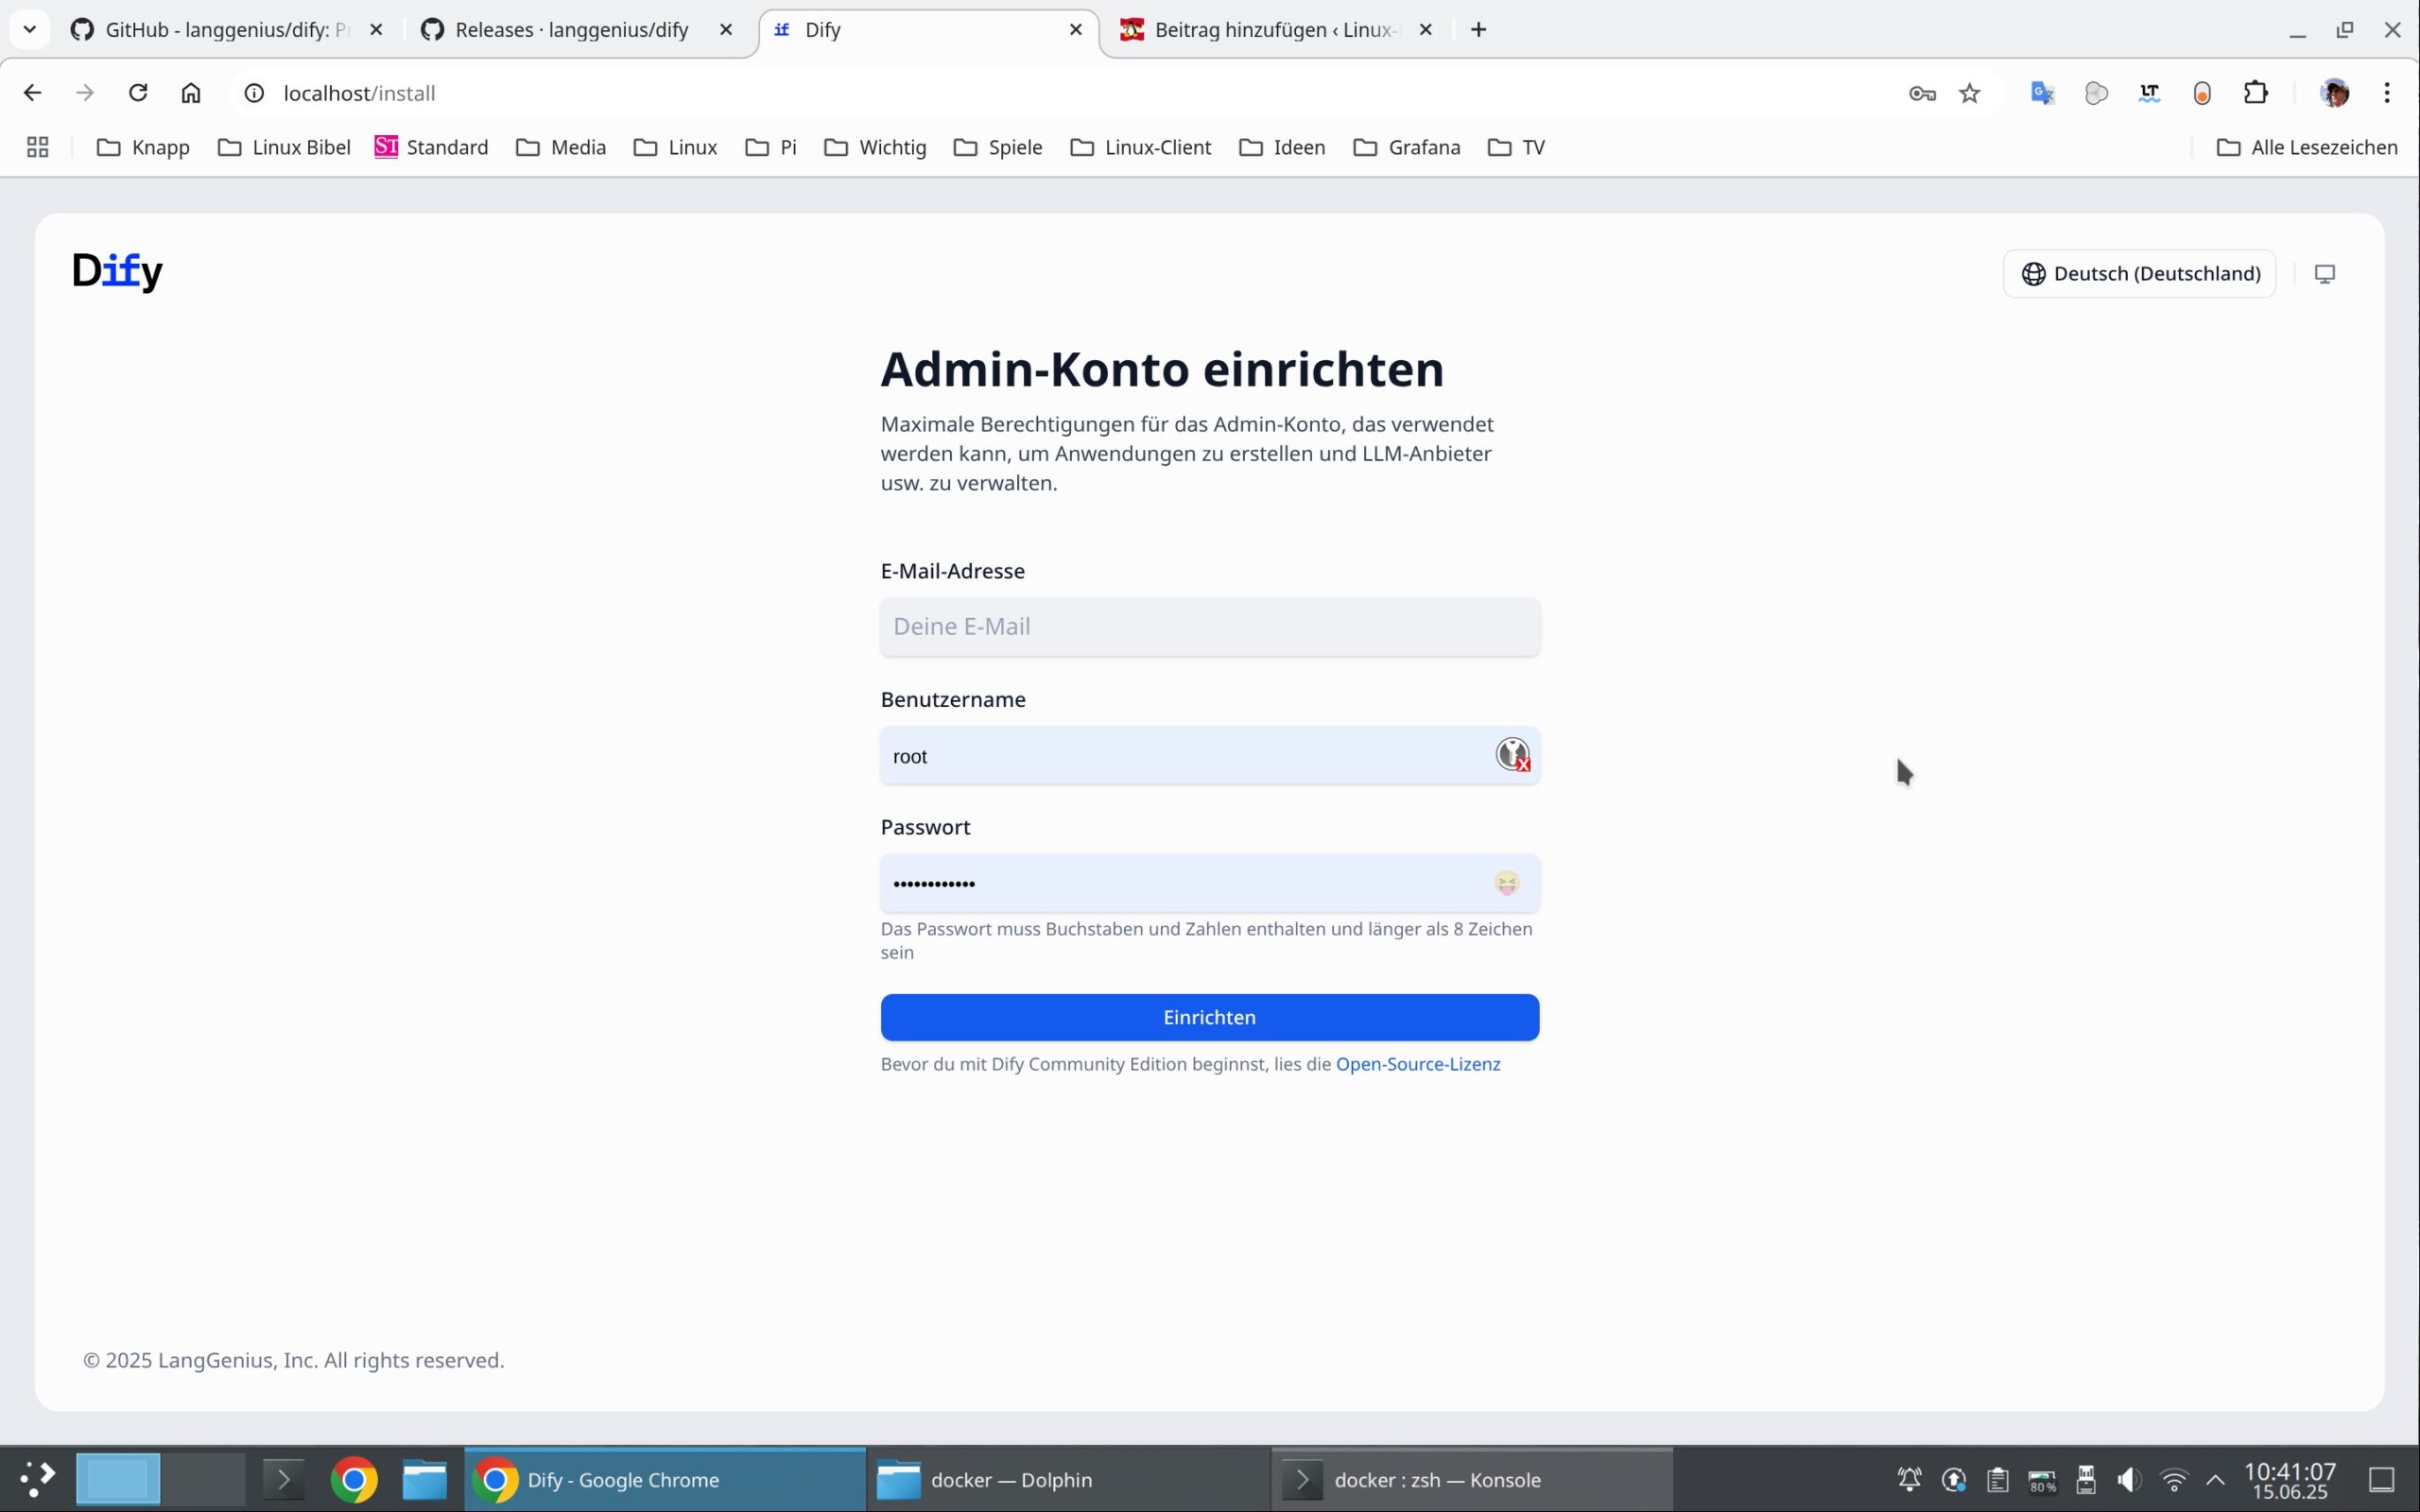Switch to the GitHub langgenius/dify tab
The image size is (2420, 1512).
click(x=227, y=30)
